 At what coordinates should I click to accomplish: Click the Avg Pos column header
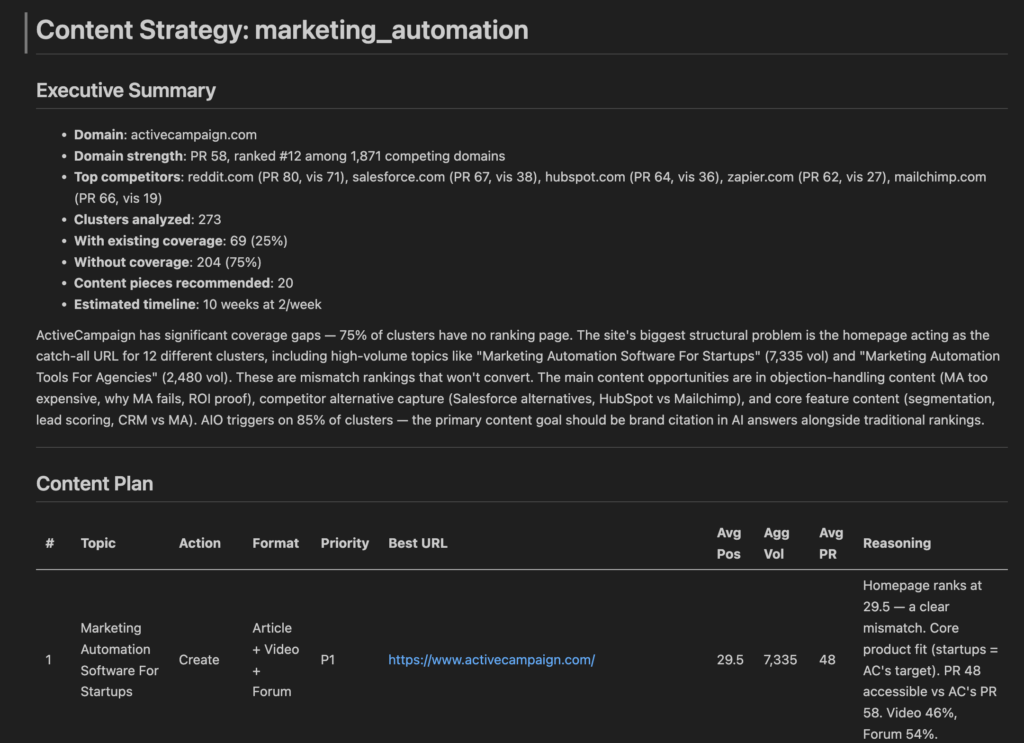click(x=730, y=543)
